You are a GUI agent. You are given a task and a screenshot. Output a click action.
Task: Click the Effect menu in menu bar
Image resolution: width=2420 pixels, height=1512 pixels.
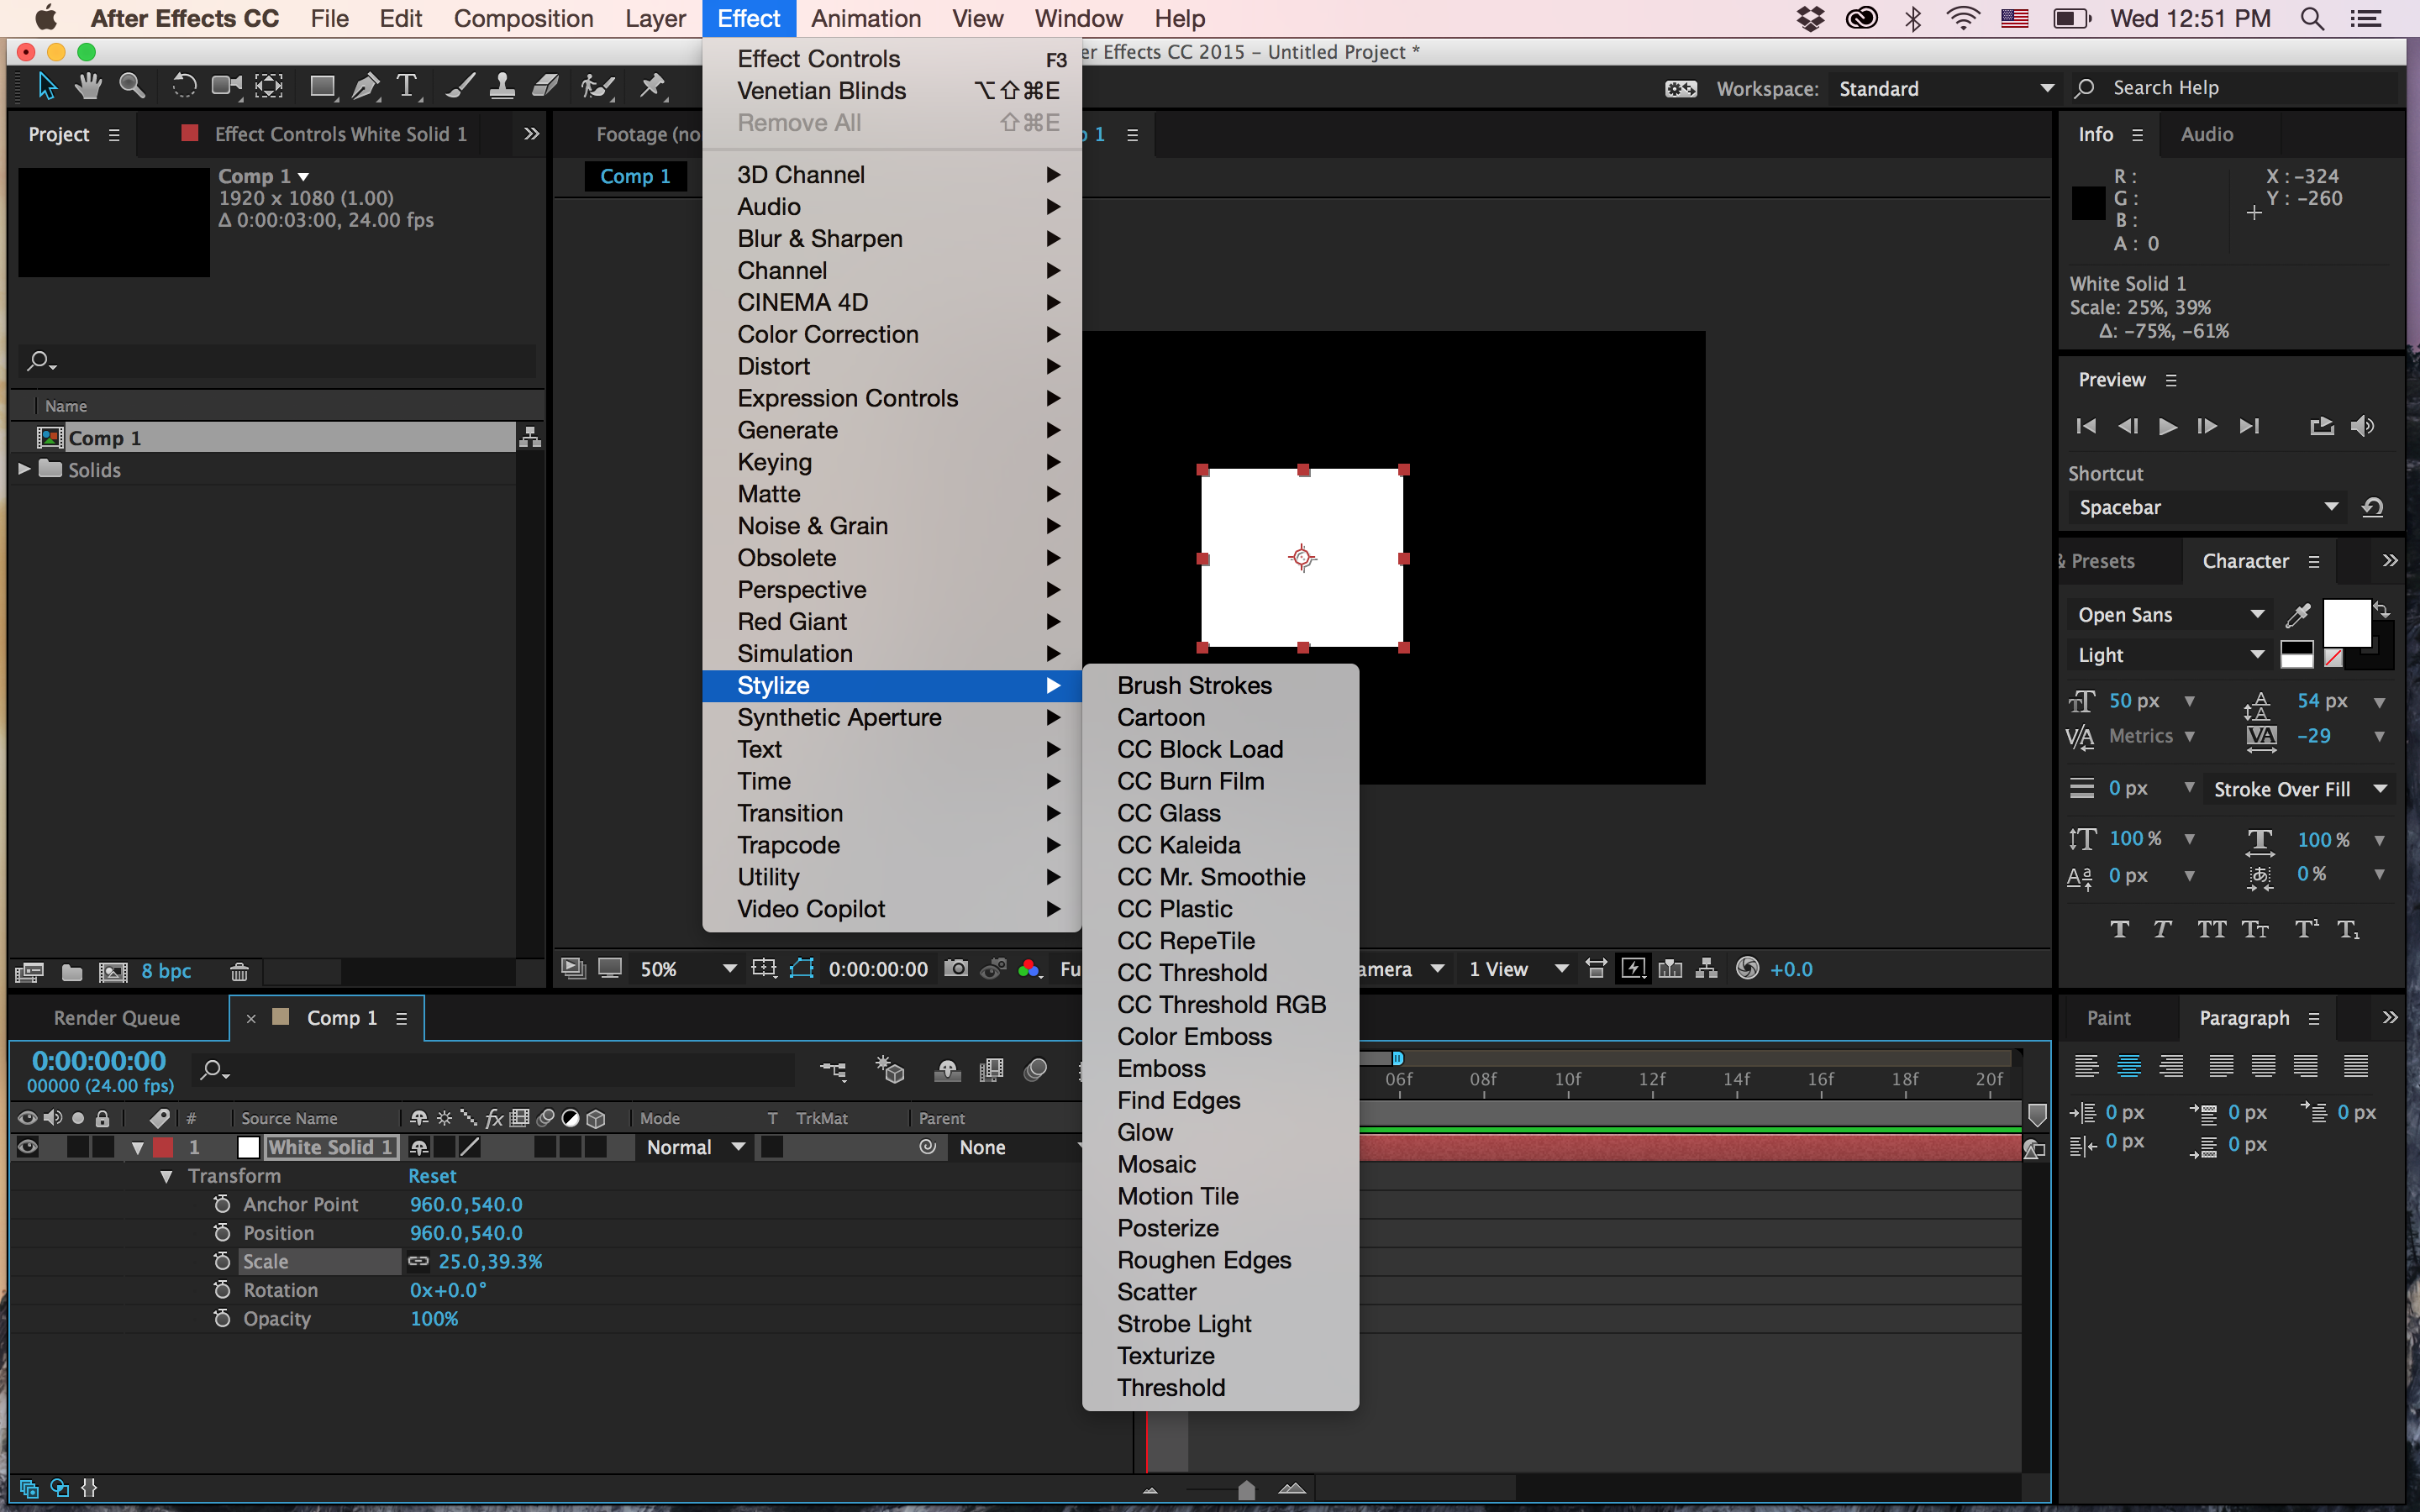(x=745, y=19)
